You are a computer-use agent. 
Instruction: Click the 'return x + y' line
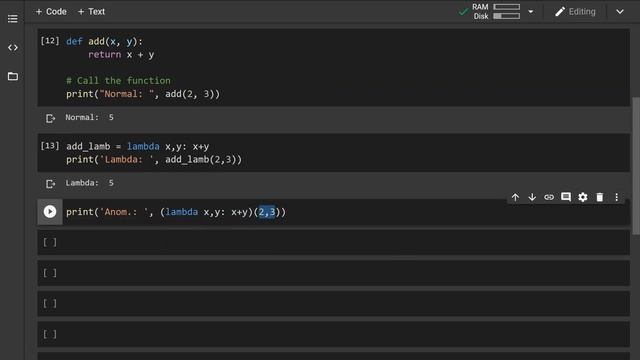click(x=121, y=55)
